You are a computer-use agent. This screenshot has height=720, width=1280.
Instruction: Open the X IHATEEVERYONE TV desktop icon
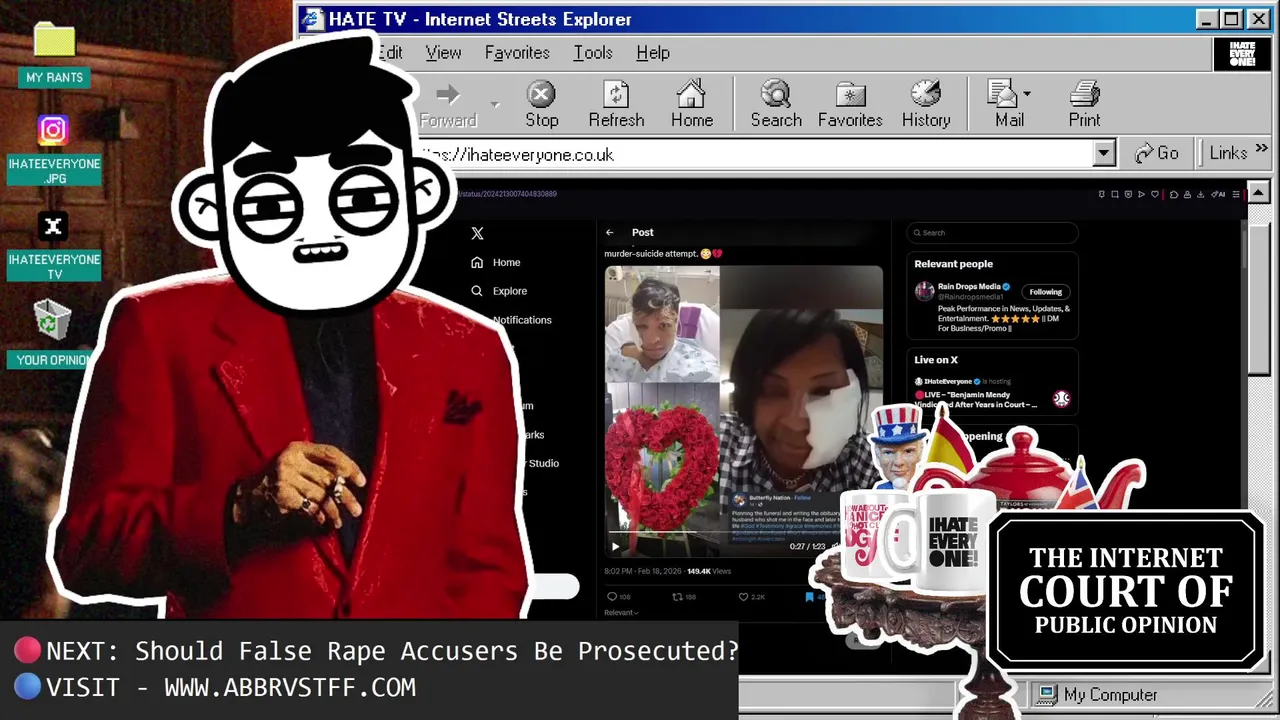pyautogui.click(x=54, y=246)
